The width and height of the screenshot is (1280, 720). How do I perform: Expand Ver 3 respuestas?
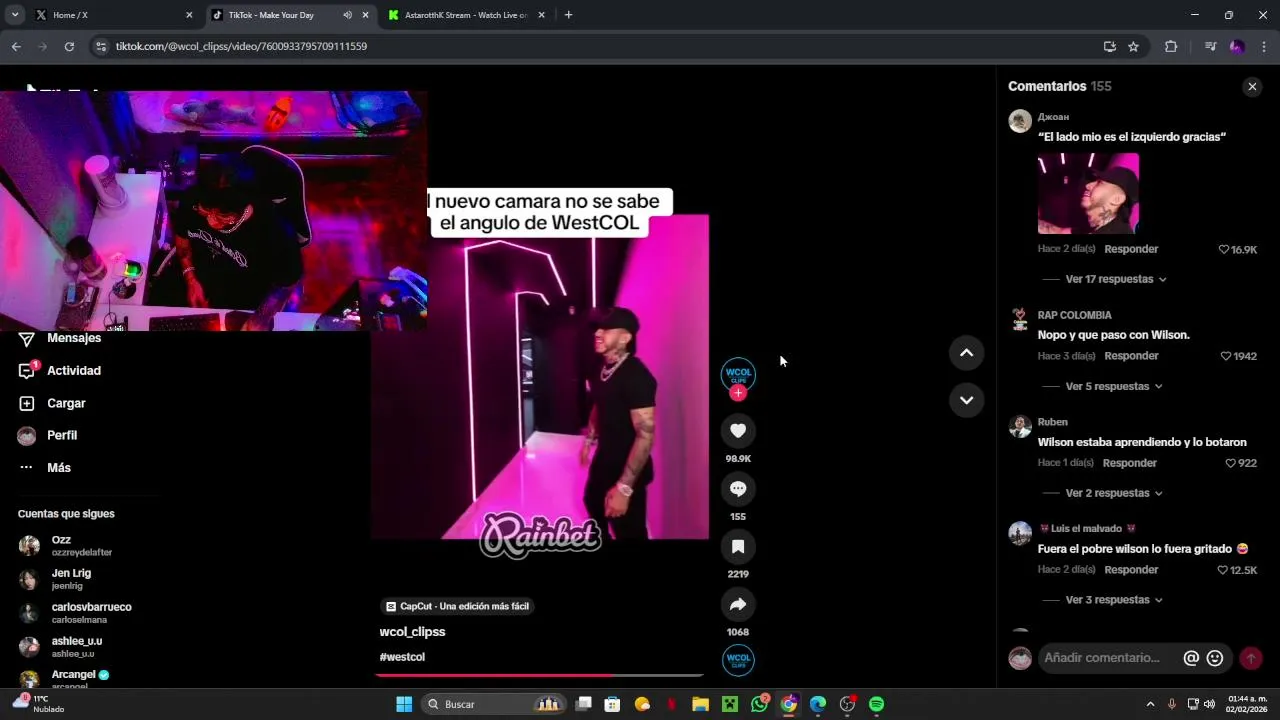(1114, 600)
